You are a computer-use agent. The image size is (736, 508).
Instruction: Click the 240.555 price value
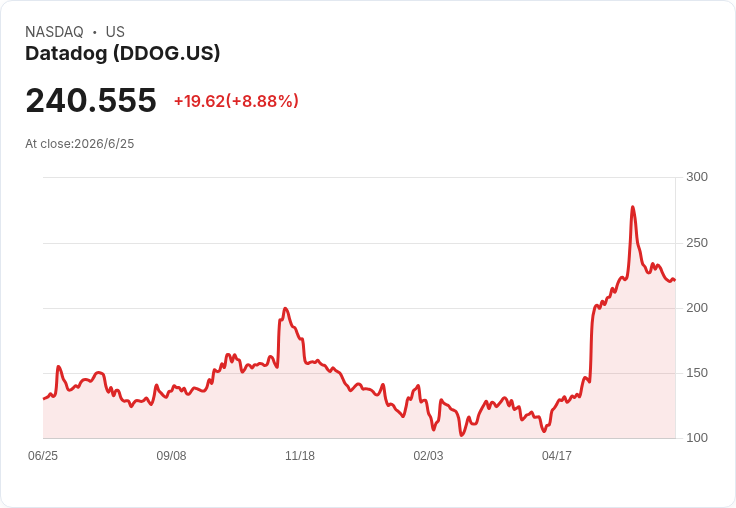tap(91, 100)
